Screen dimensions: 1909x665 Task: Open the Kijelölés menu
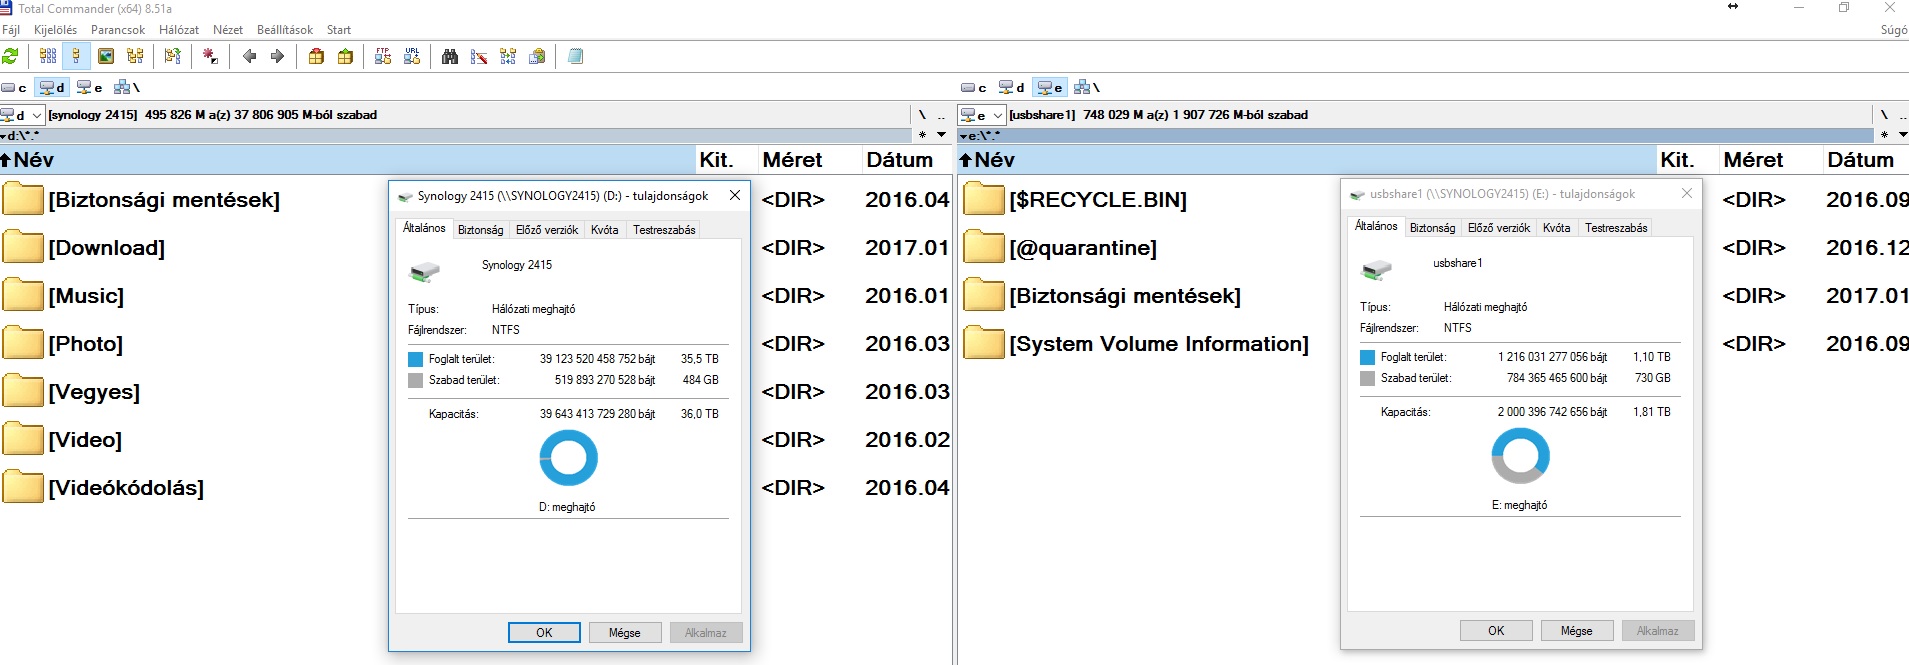[x=55, y=30]
